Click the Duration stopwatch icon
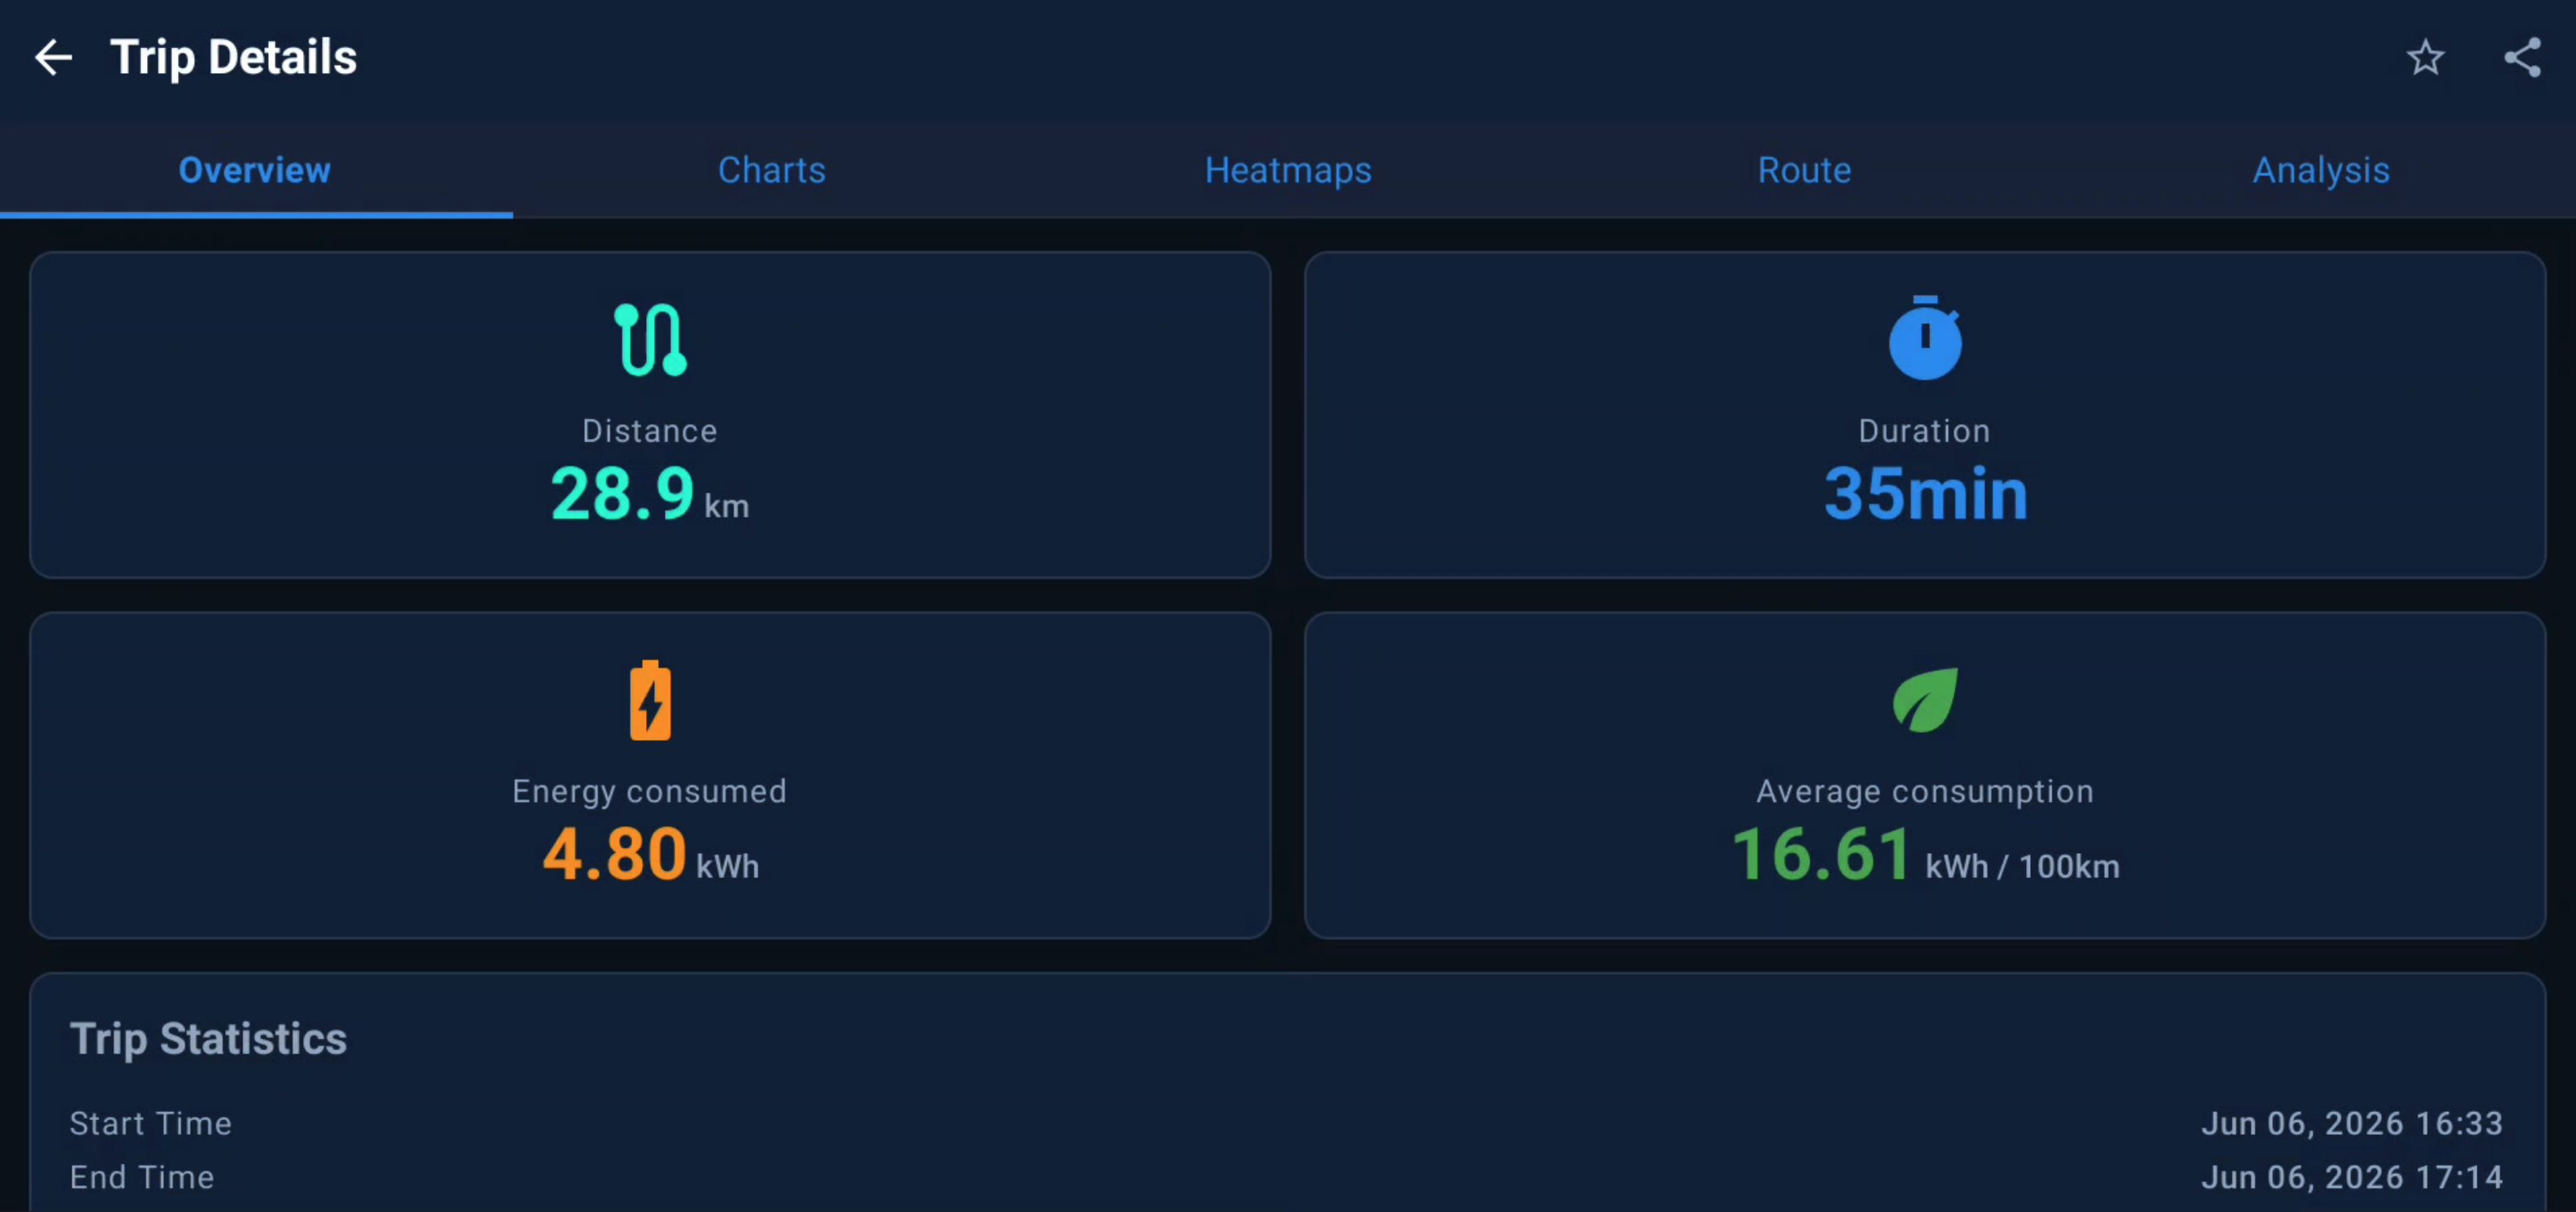The image size is (2576, 1212). (1925, 337)
